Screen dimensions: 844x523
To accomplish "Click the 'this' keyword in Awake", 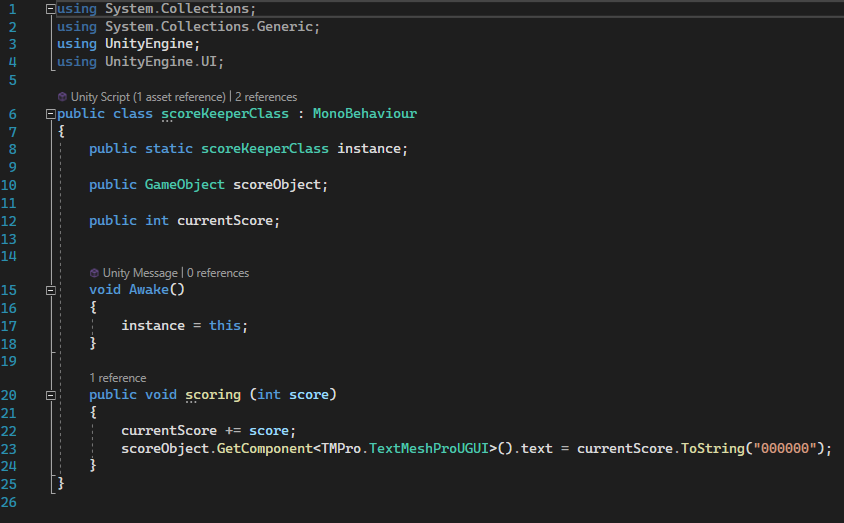I will pos(224,326).
